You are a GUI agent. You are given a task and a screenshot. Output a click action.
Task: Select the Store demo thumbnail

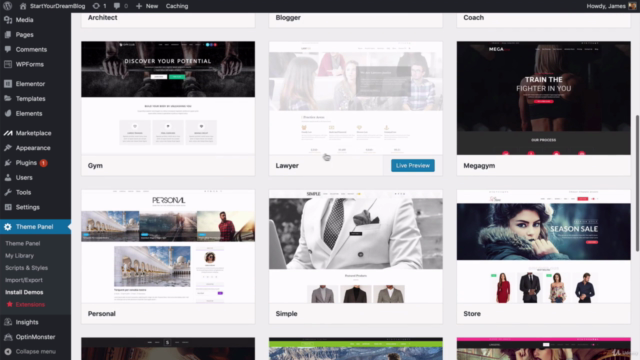click(x=544, y=246)
